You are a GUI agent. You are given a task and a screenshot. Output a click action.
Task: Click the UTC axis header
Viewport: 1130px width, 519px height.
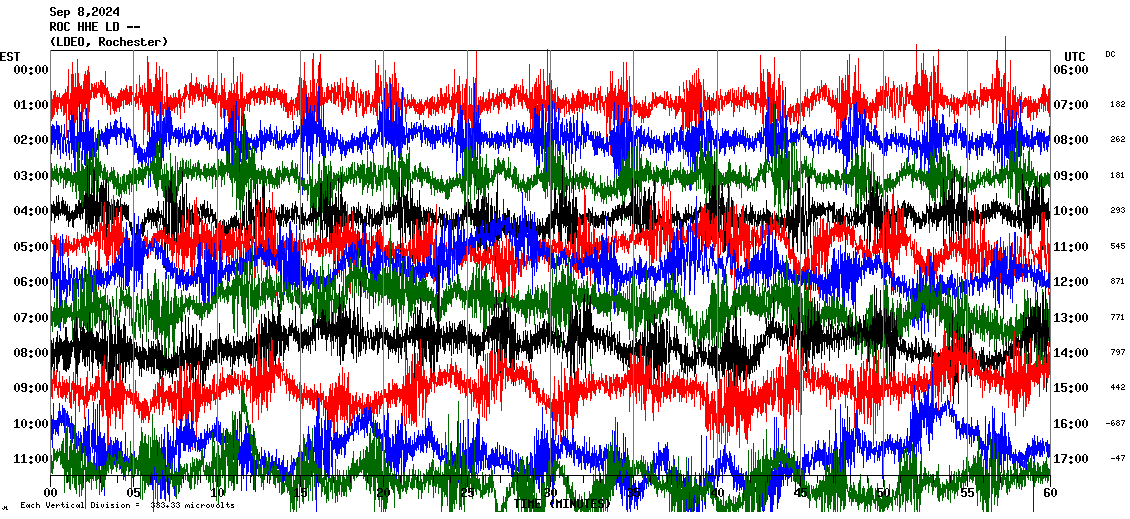point(1074,56)
